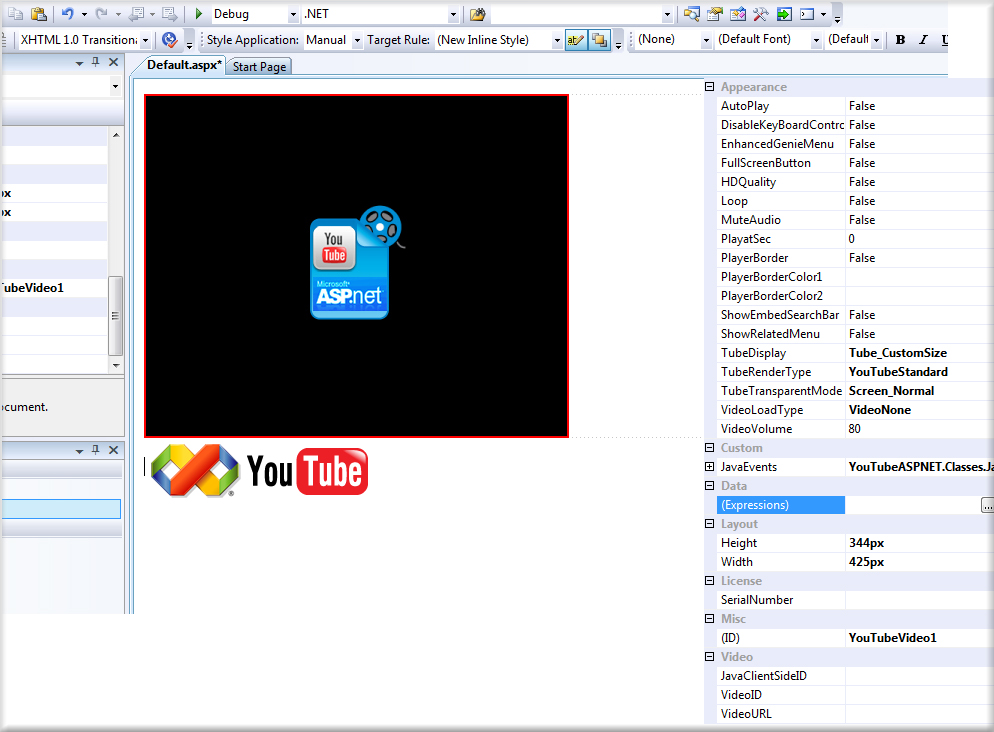Select the AutoPlay False value
994x732 pixels.
click(x=862, y=106)
